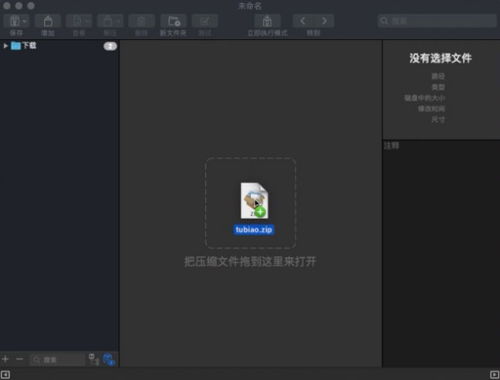
Task: Remove sidebar item with minus button
Action: coord(20,359)
